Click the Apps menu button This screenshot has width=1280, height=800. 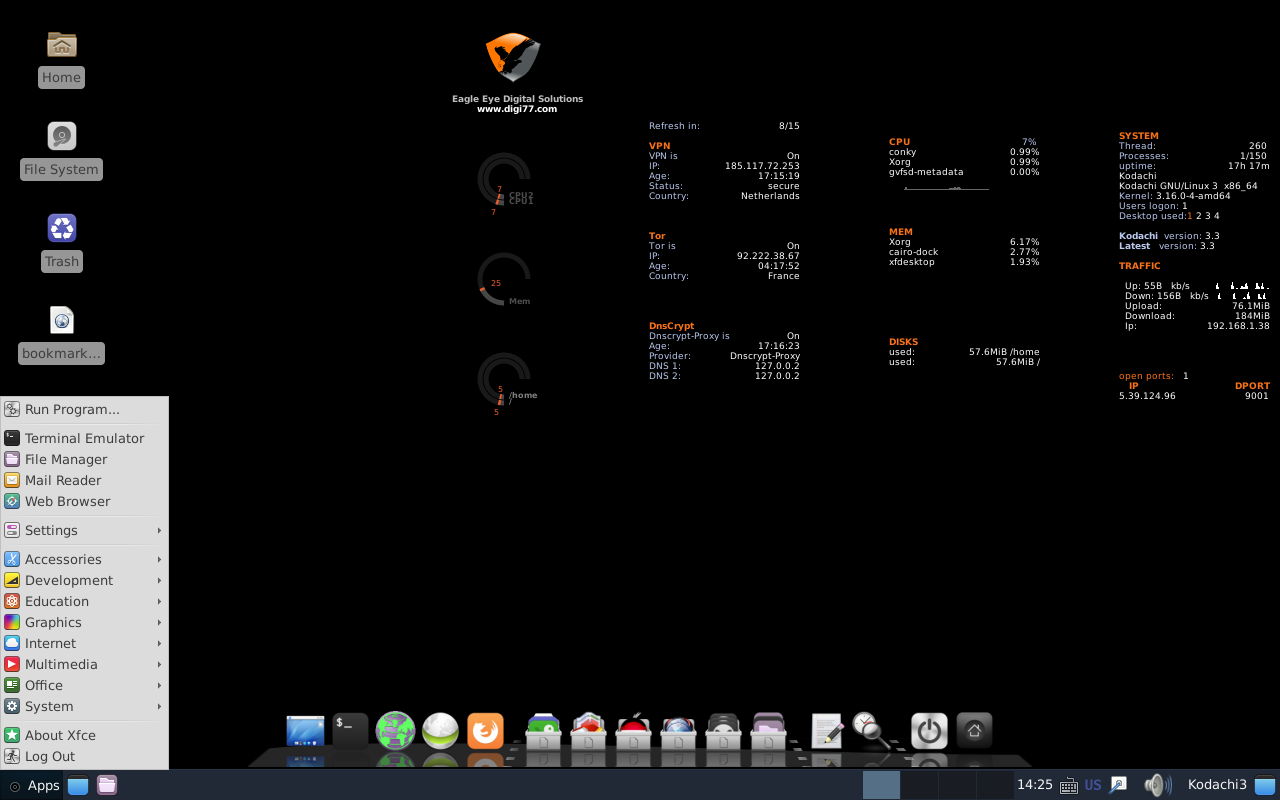click(x=34, y=785)
